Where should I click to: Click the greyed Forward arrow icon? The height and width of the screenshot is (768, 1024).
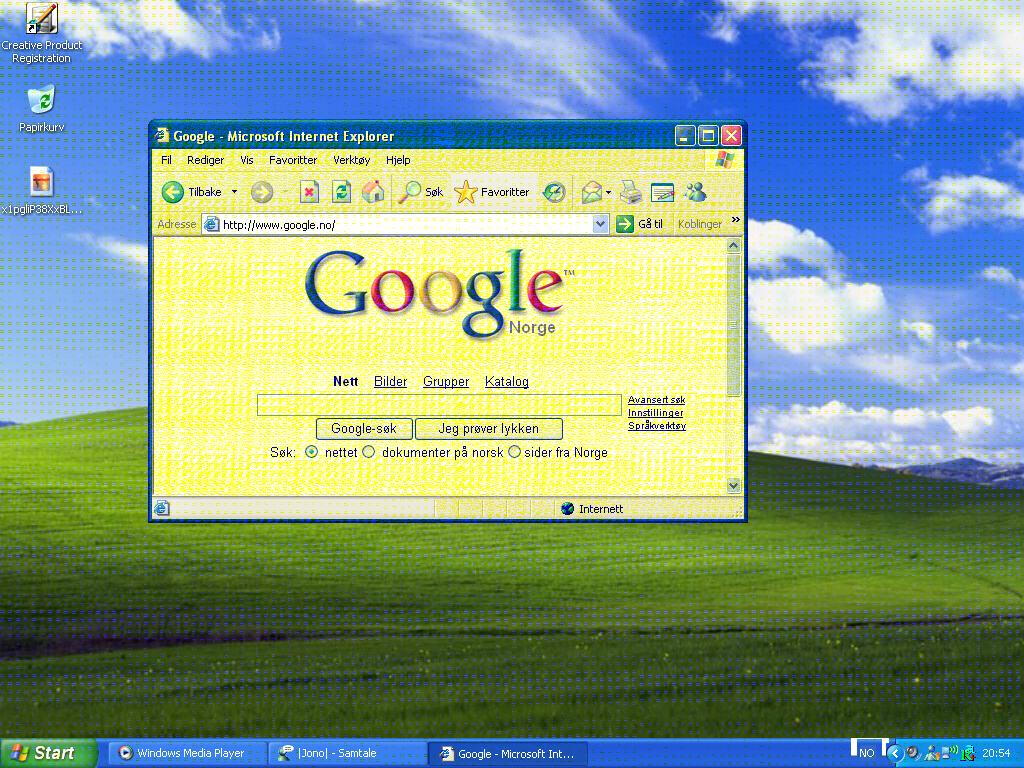click(262, 192)
